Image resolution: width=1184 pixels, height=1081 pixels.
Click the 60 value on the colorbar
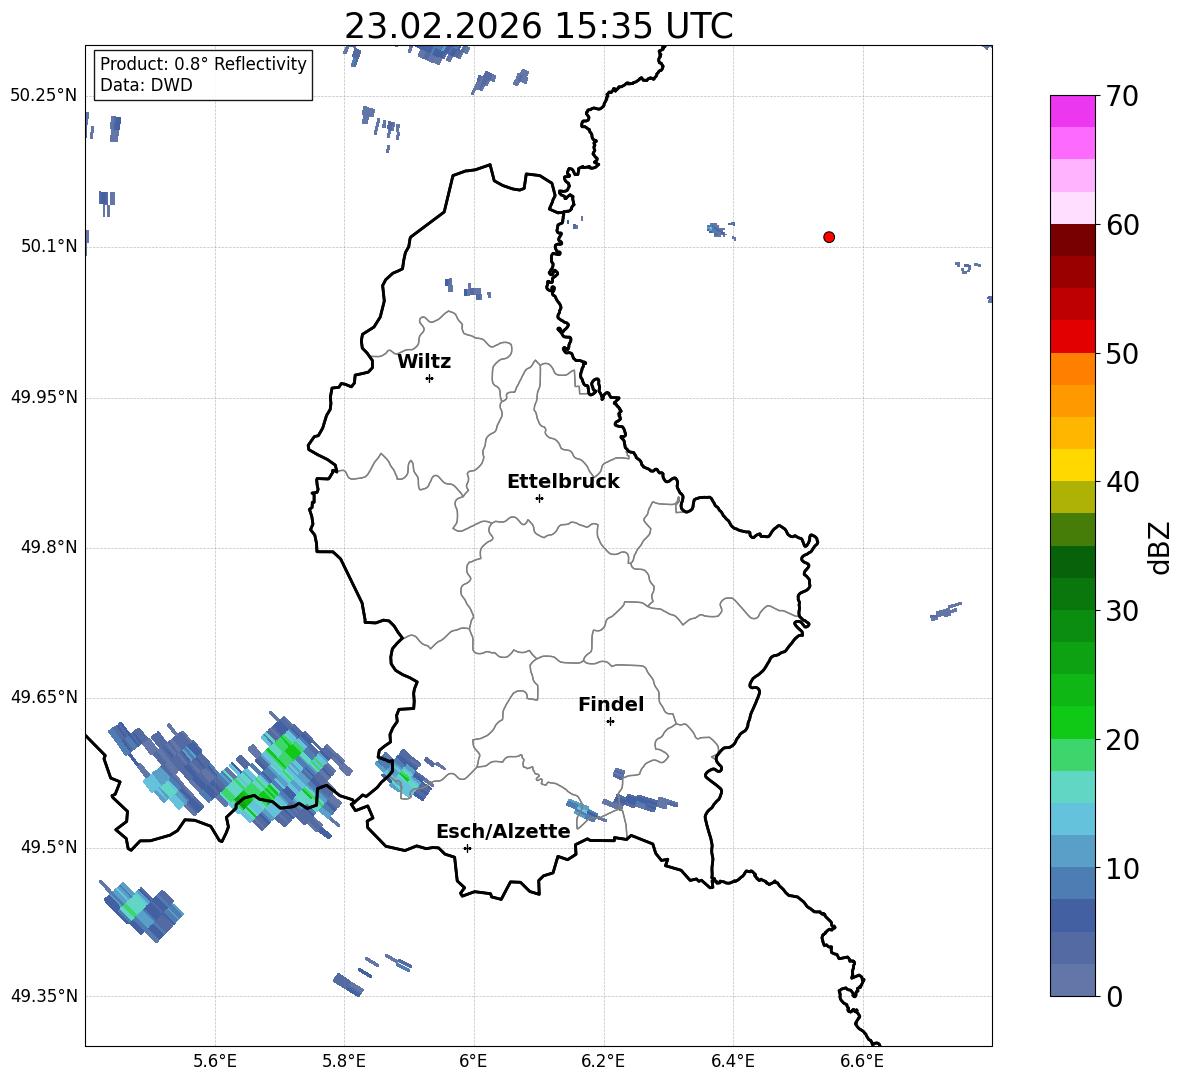(1122, 225)
